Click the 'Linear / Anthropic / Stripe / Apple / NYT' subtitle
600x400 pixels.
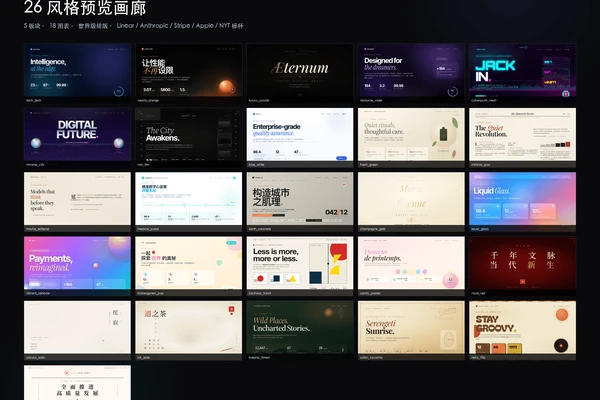(x=180, y=26)
